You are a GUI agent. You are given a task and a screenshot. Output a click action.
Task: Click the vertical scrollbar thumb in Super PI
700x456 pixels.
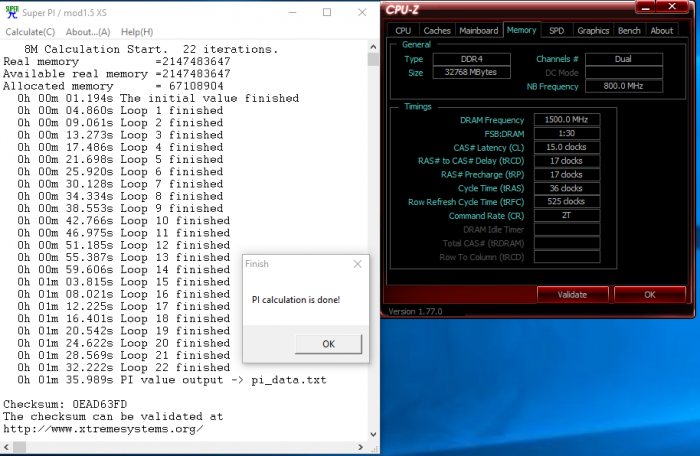tap(373, 59)
